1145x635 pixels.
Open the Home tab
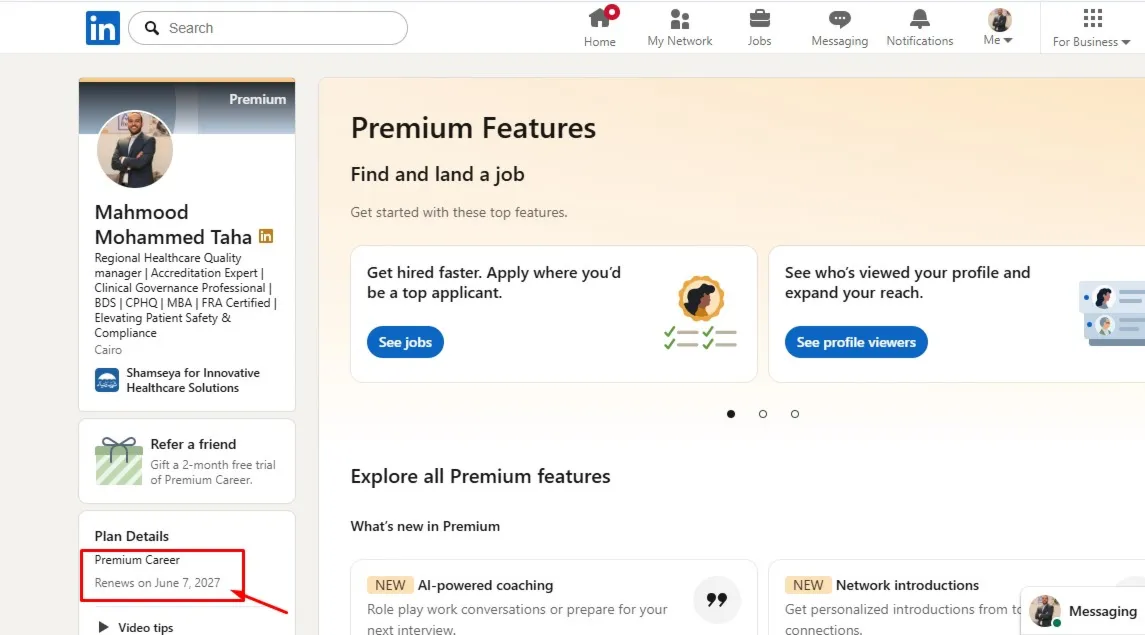(x=600, y=28)
